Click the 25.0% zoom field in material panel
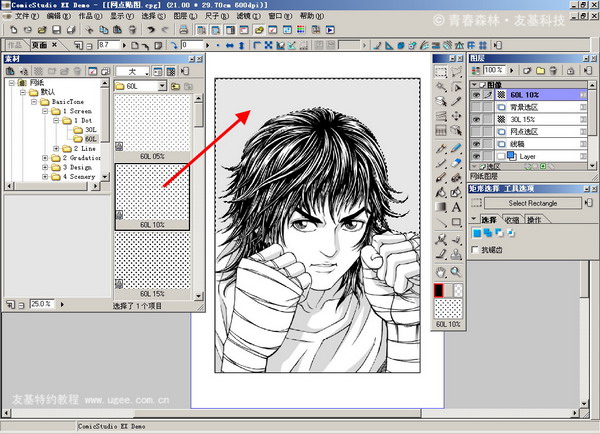 pyautogui.click(x=42, y=304)
